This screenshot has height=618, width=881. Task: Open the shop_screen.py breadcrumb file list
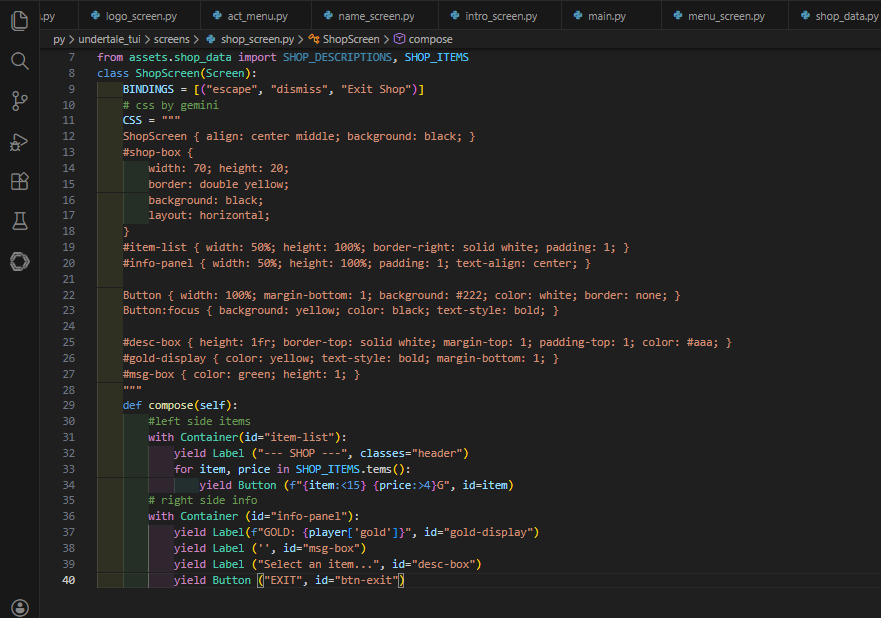tap(257, 39)
